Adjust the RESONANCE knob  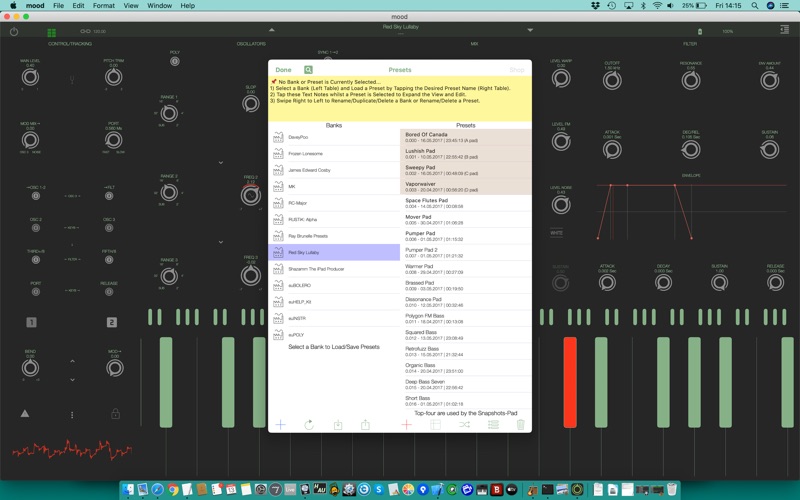click(x=691, y=80)
